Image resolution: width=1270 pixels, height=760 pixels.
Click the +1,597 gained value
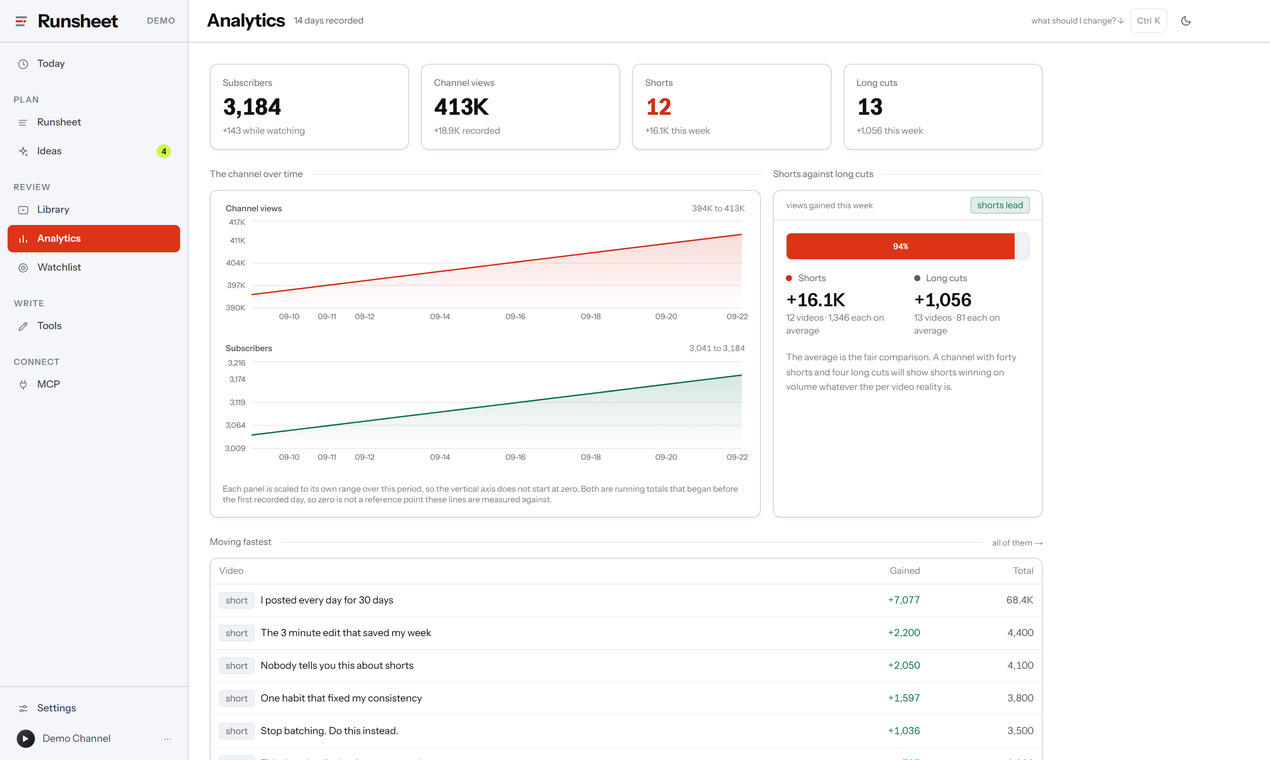[x=904, y=699]
